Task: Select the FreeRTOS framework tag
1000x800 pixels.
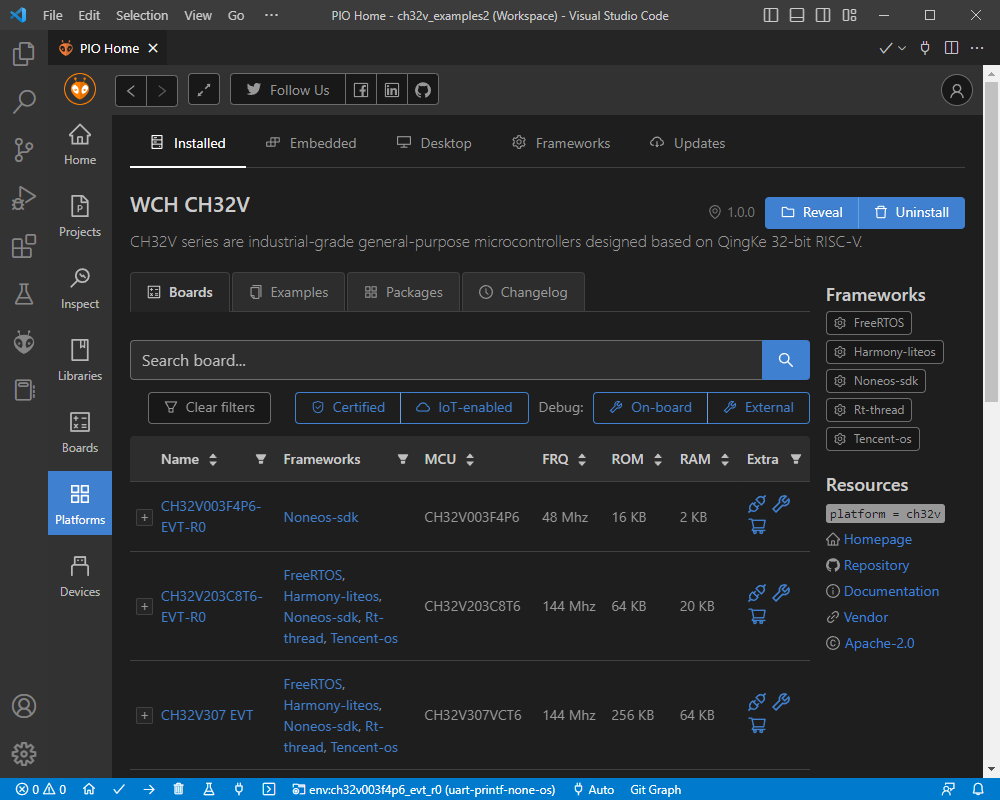Action: coord(869,323)
